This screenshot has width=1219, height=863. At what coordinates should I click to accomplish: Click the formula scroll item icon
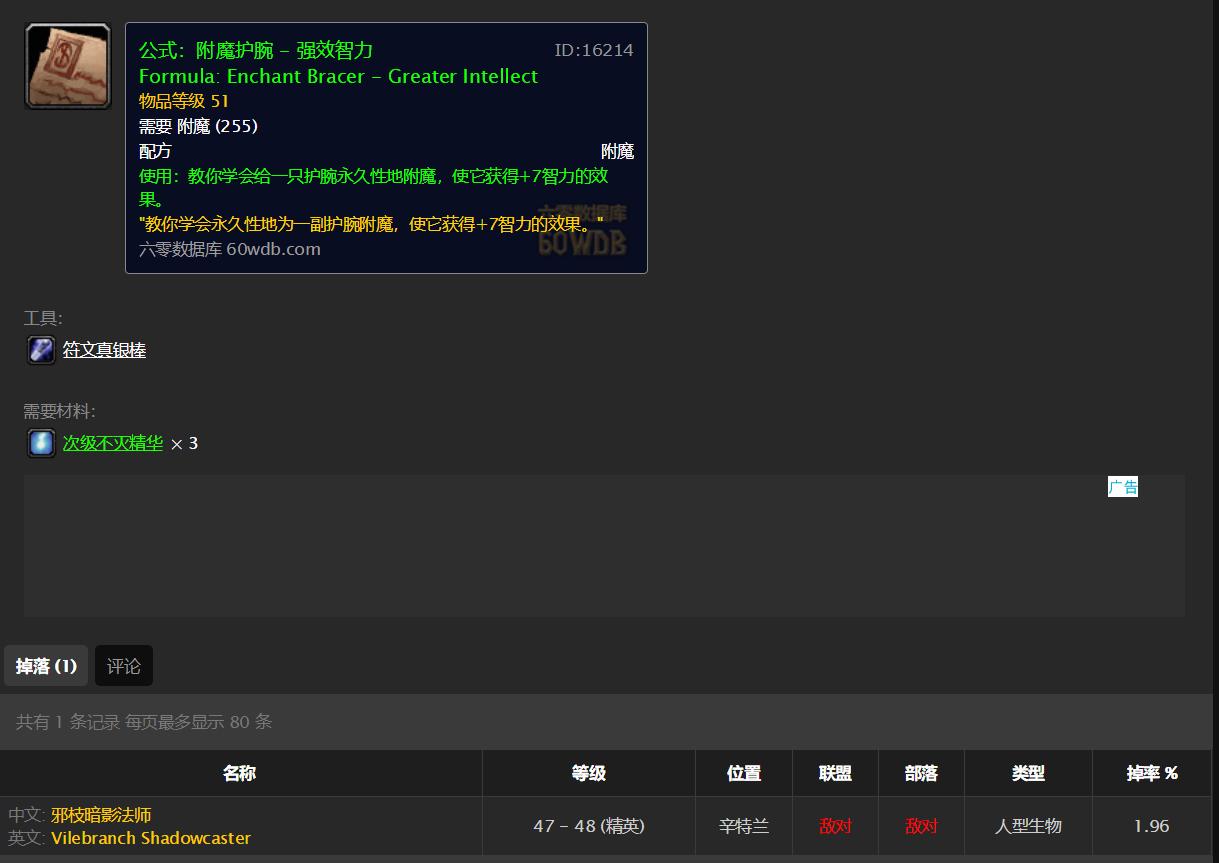(68, 66)
